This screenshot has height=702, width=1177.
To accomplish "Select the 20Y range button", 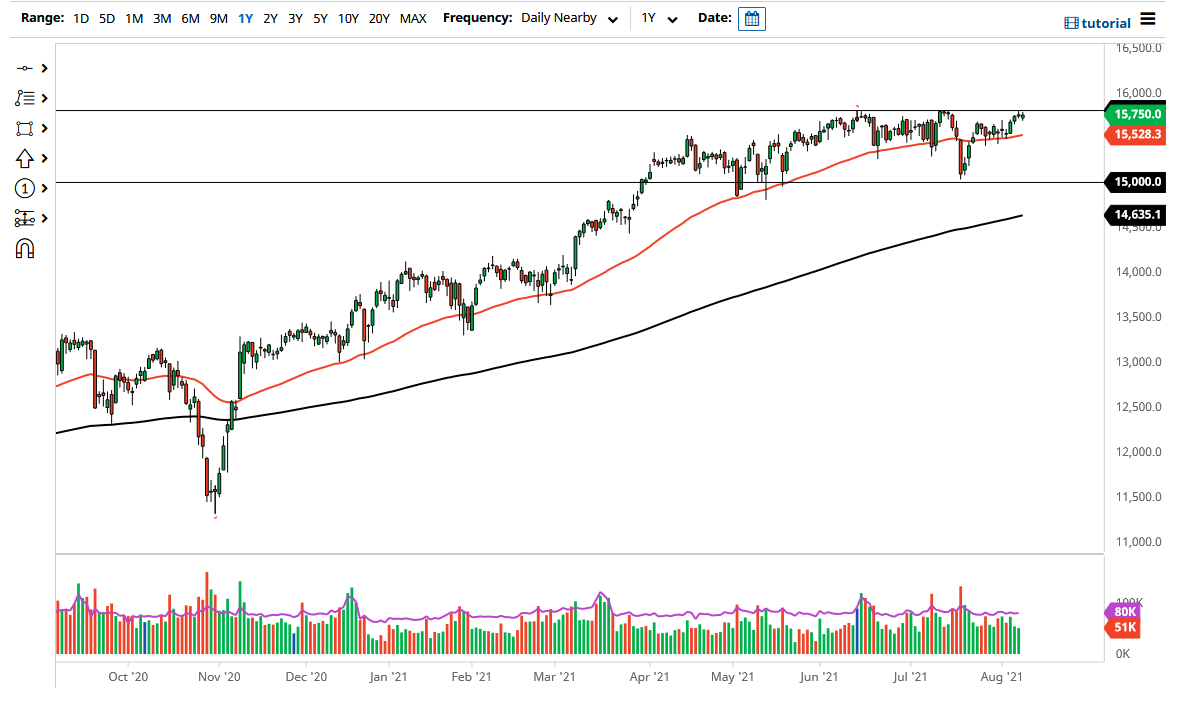I will point(380,18).
